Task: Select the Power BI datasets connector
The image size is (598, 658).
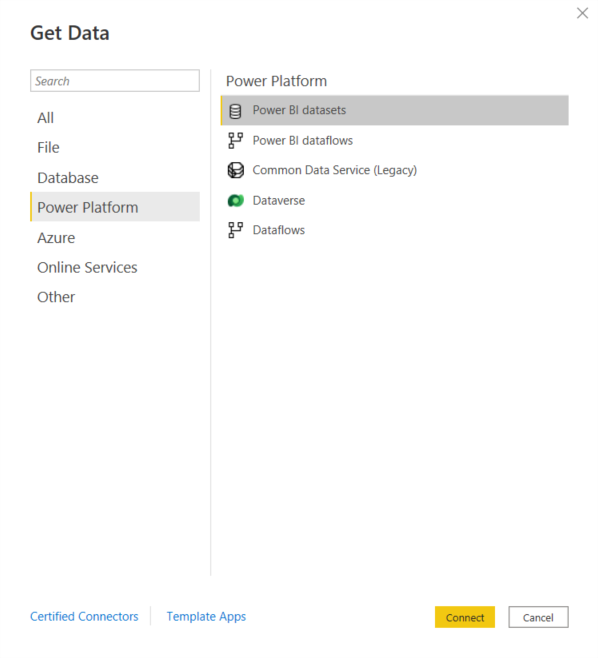Action: click(x=394, y=110)
